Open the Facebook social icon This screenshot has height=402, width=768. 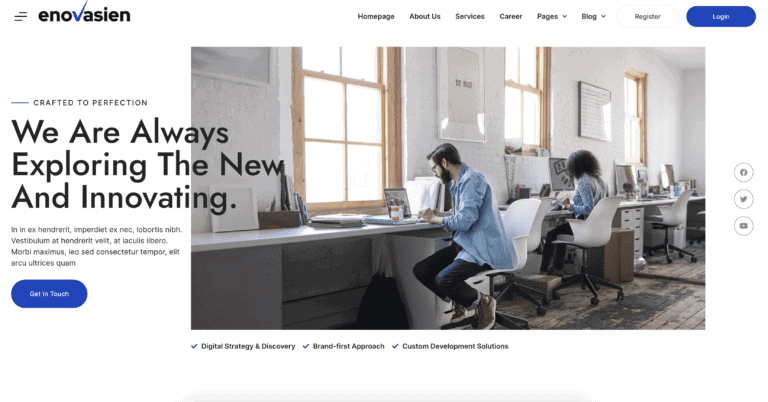pyautogui.click(x=744, y=172)
